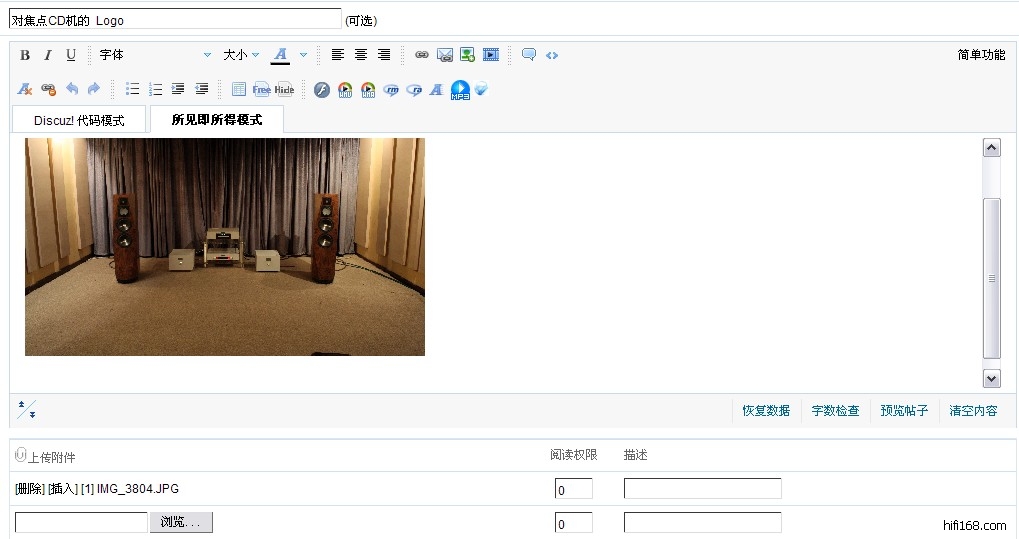Expand the font color dropdown arrow
Screen dimensions: 1019x539
click(303, 55)
